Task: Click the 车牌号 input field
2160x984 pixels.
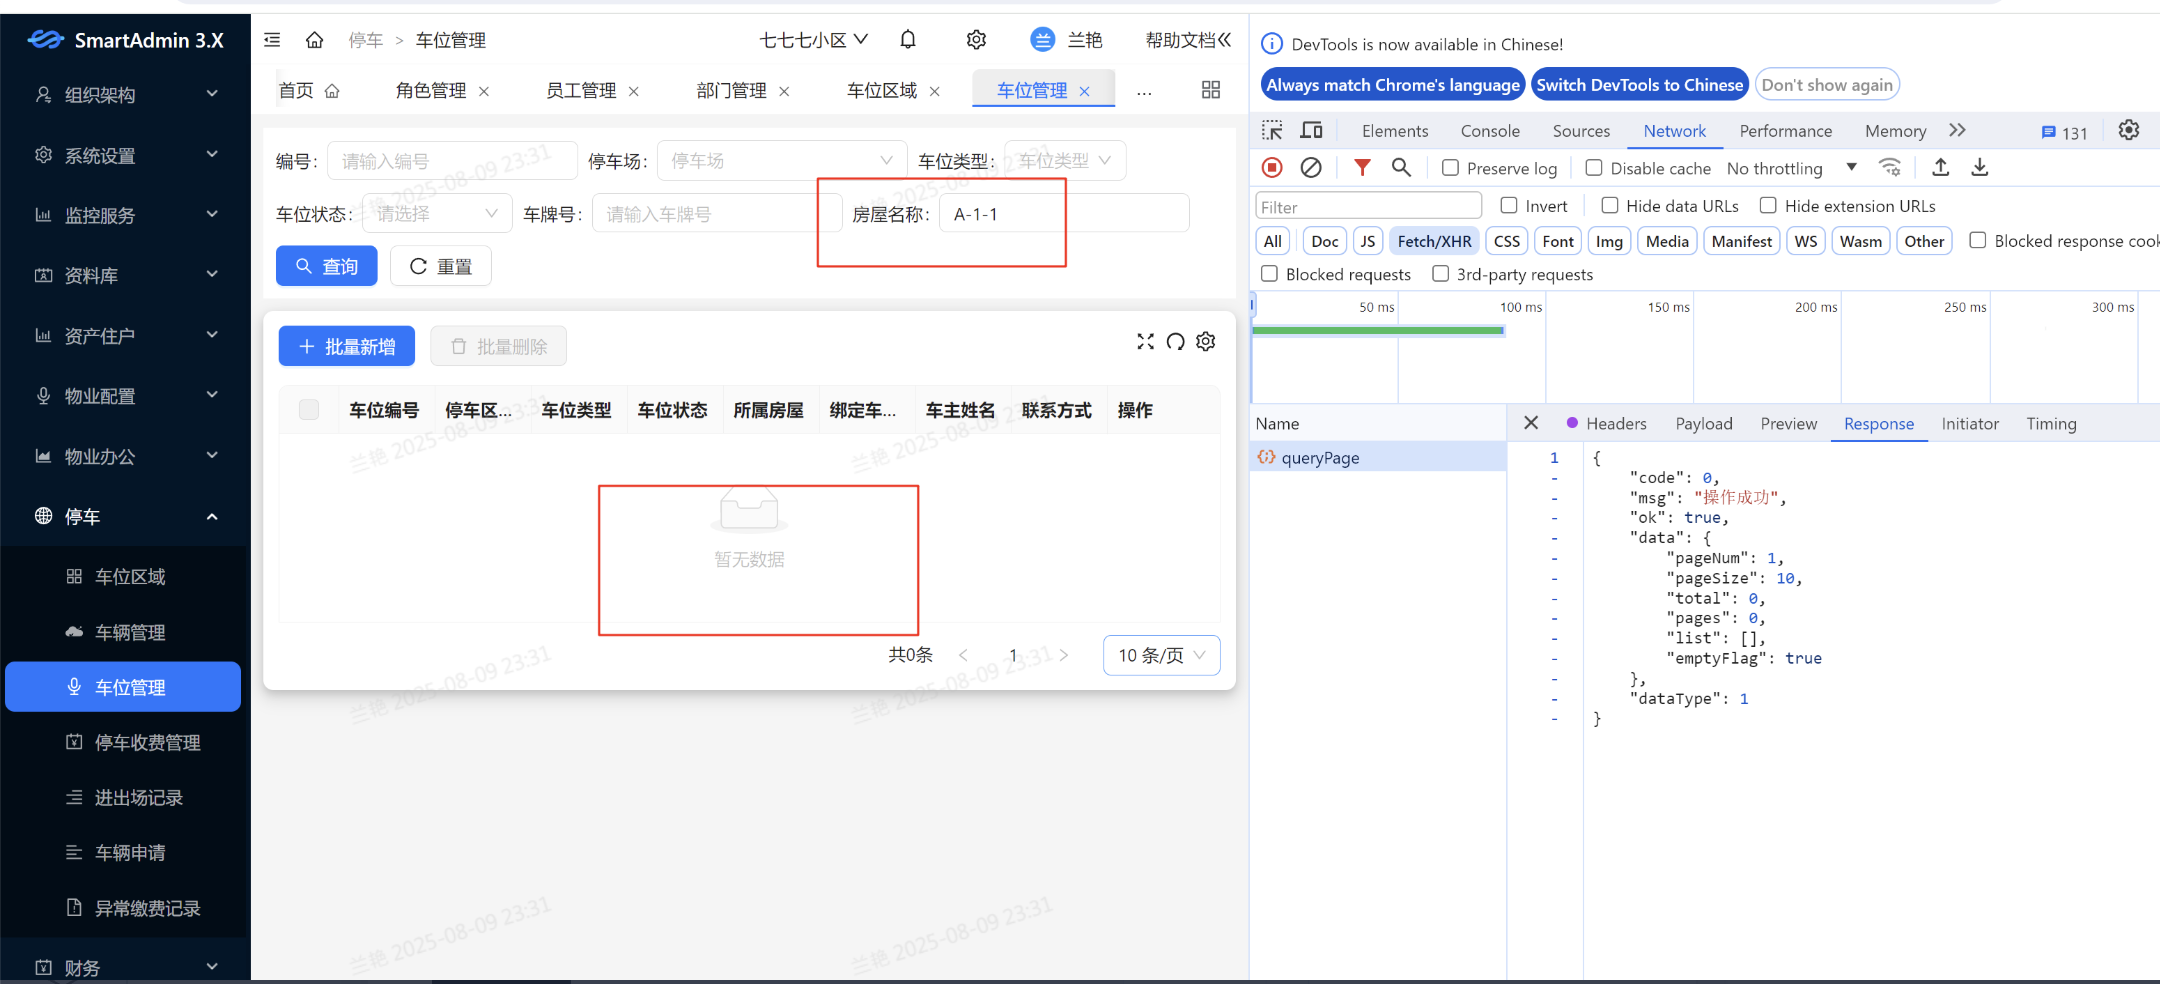Action: pos(713,212)
